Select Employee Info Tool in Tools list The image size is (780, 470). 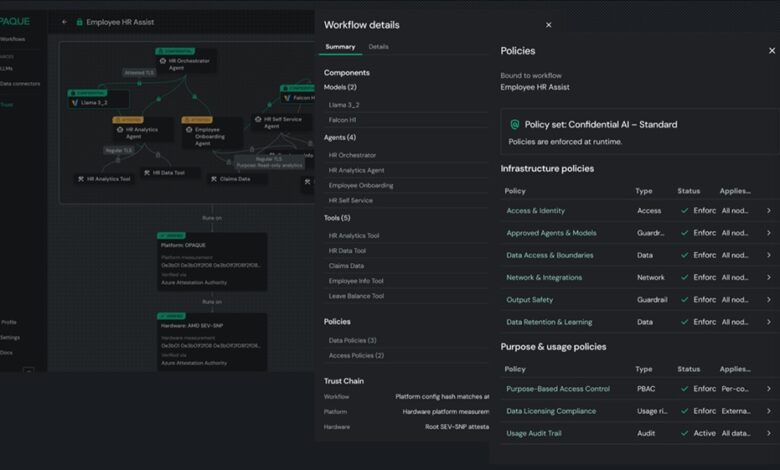[356, 281]
